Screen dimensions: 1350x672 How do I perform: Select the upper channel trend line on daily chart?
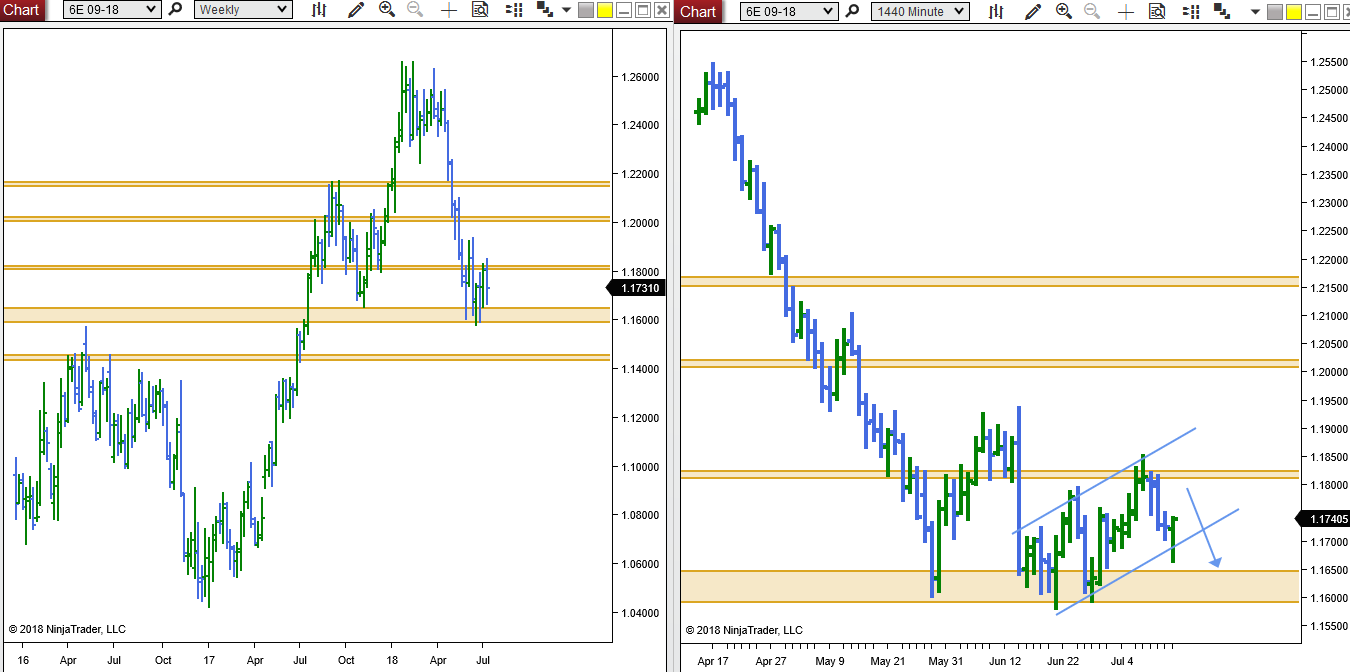point(1105,479)
